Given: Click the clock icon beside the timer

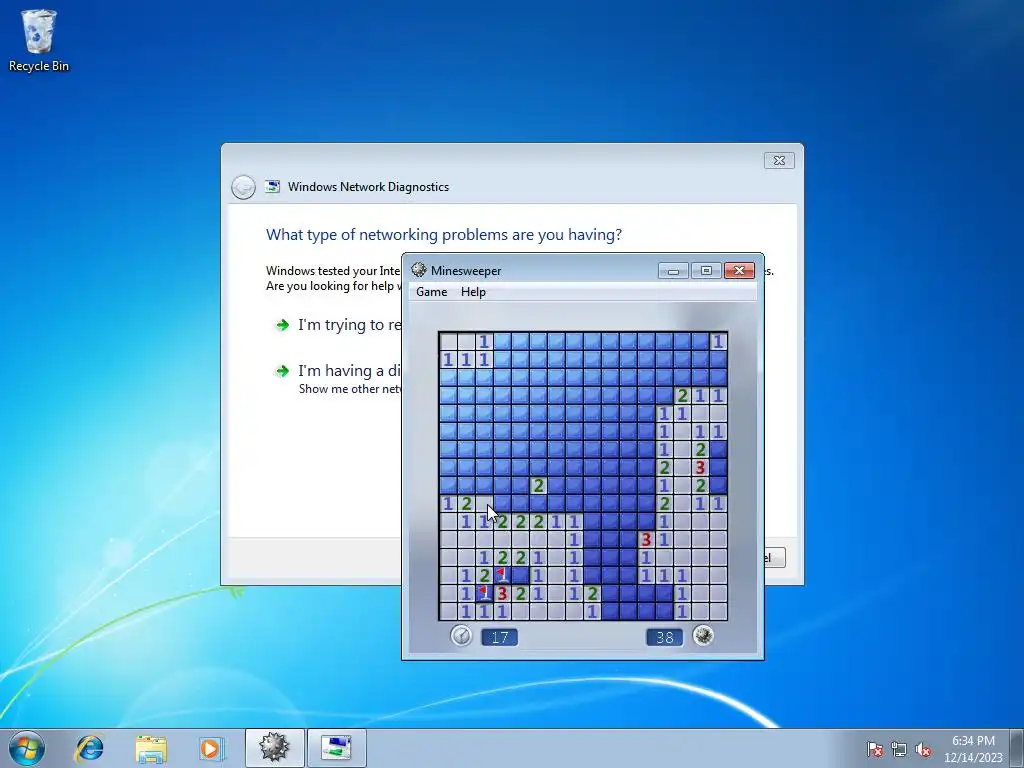Looking at the screenshot, I should [x=461, y=635].
